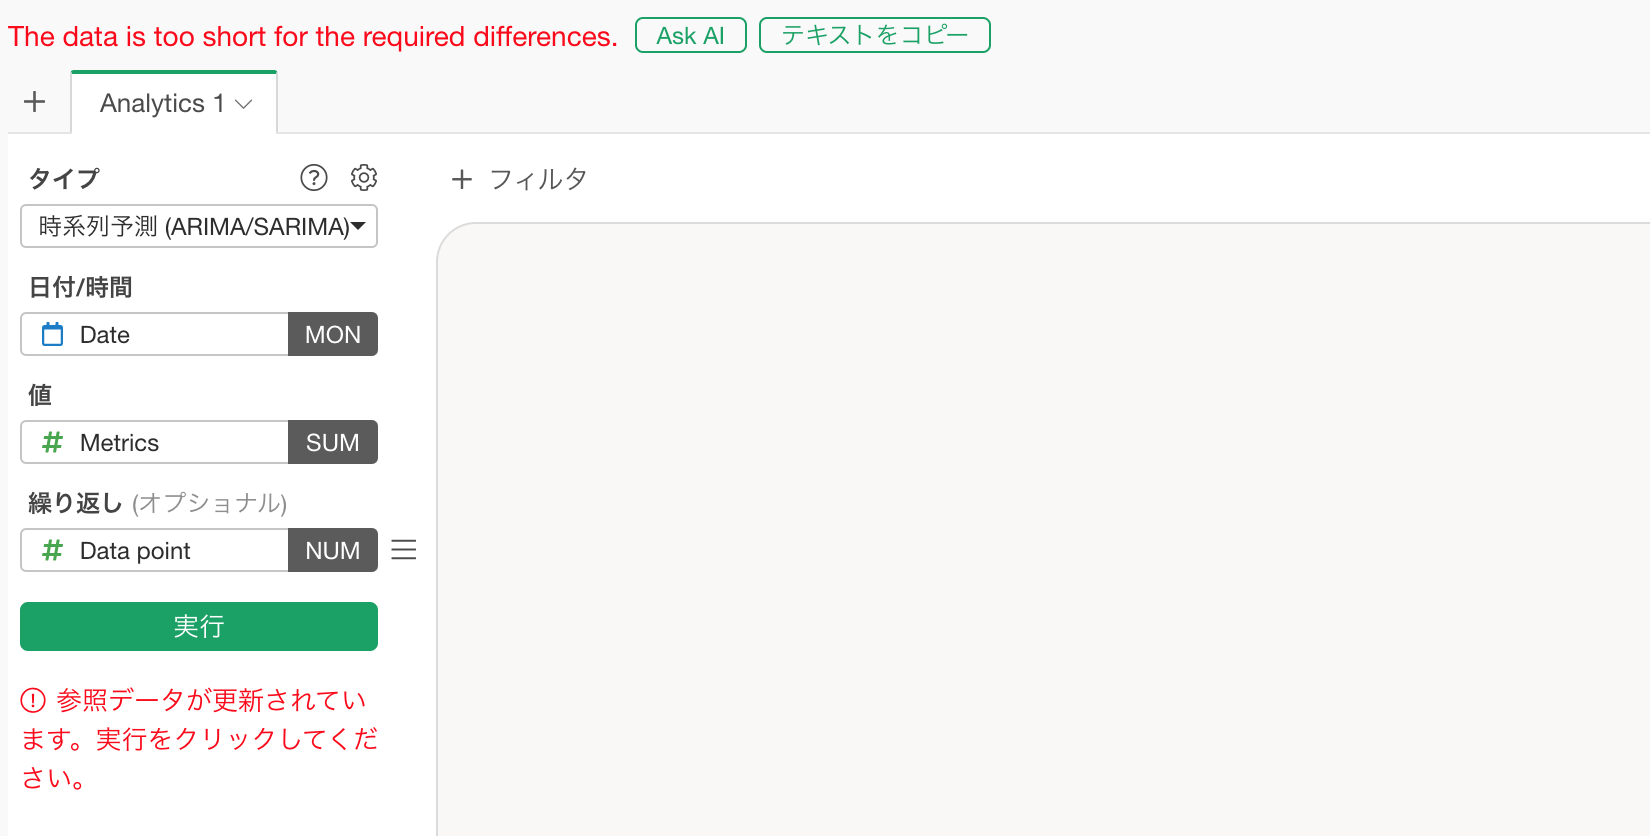
Task: Click the 繰り返し (オプショナル) label
Action: pos(158,503)
